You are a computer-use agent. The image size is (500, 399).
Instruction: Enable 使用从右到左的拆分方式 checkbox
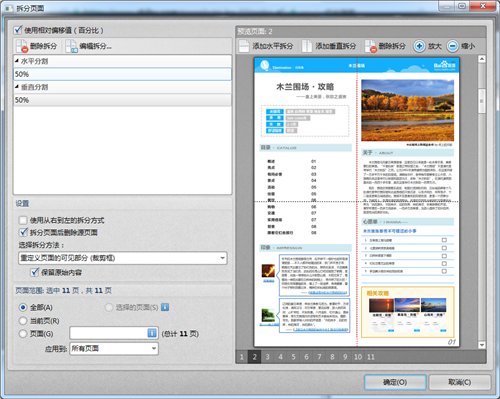point(23,220)
